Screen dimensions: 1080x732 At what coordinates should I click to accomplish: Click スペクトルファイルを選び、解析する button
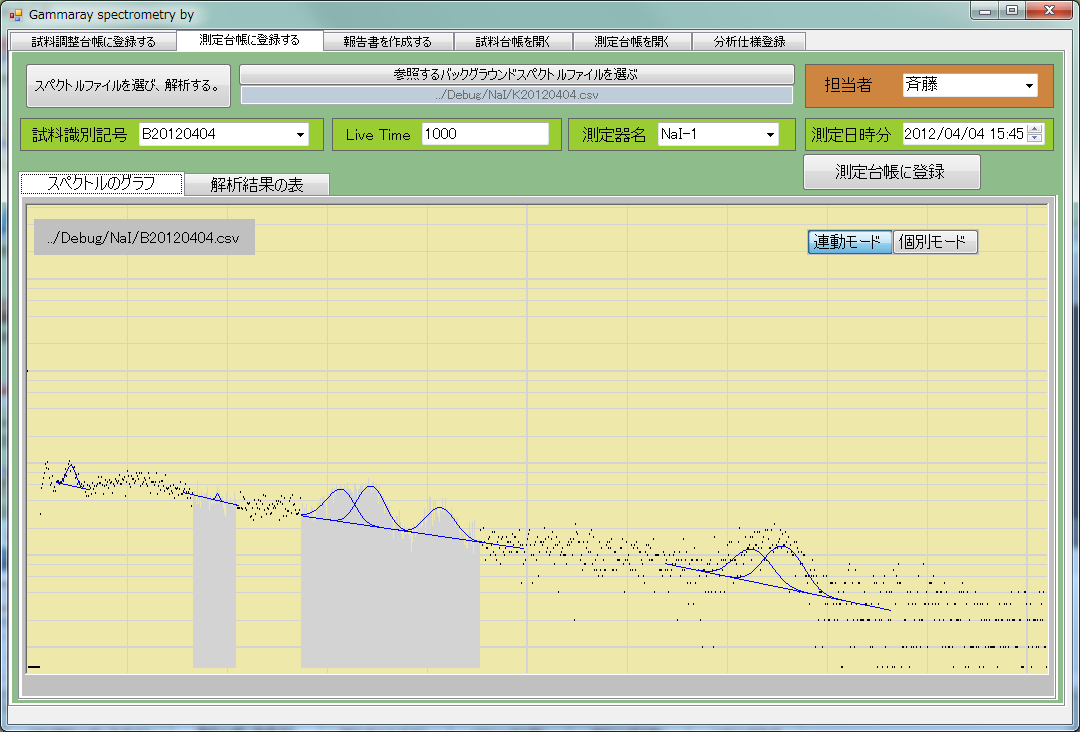click(x=128, y=86)
